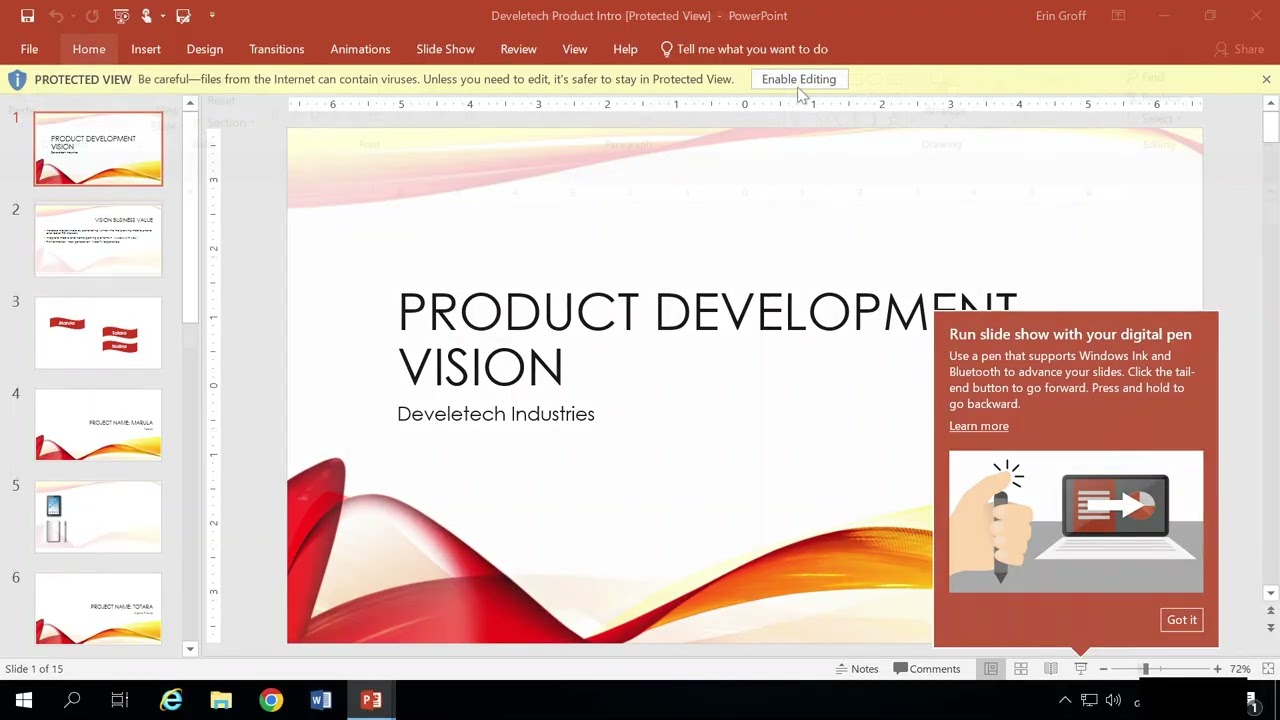This screenshot has width=1280, height=720.
Task: Click the Protected View info shield icon
Action: tap(17, 79)
